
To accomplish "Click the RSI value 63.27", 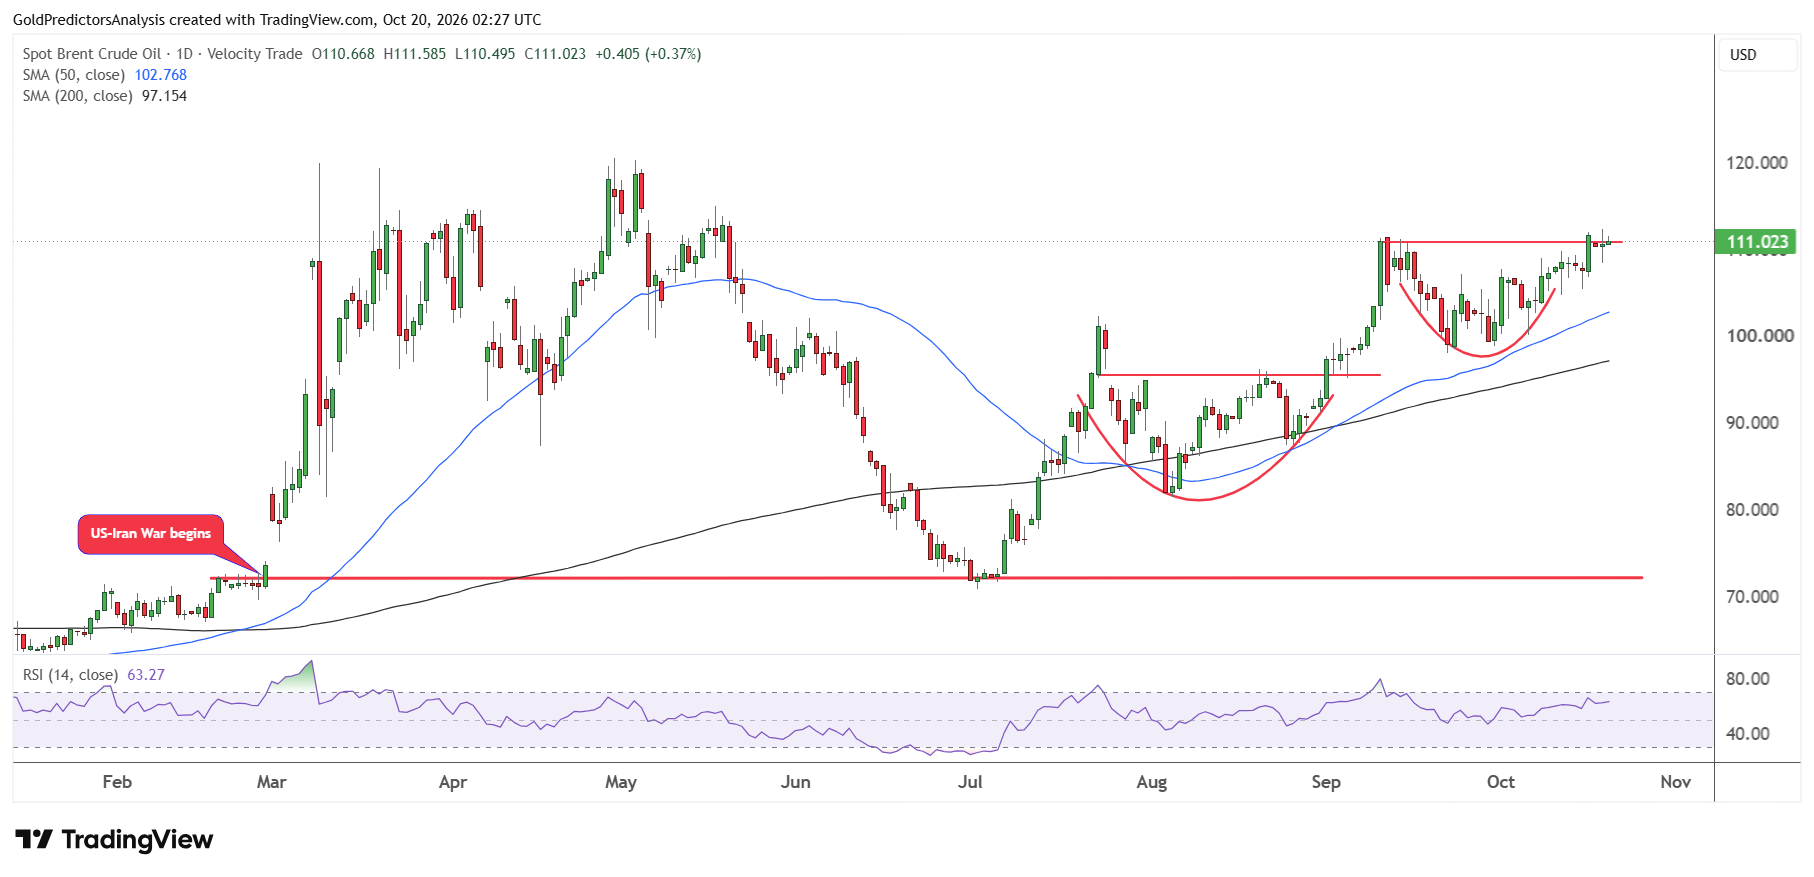I will 146,675.
